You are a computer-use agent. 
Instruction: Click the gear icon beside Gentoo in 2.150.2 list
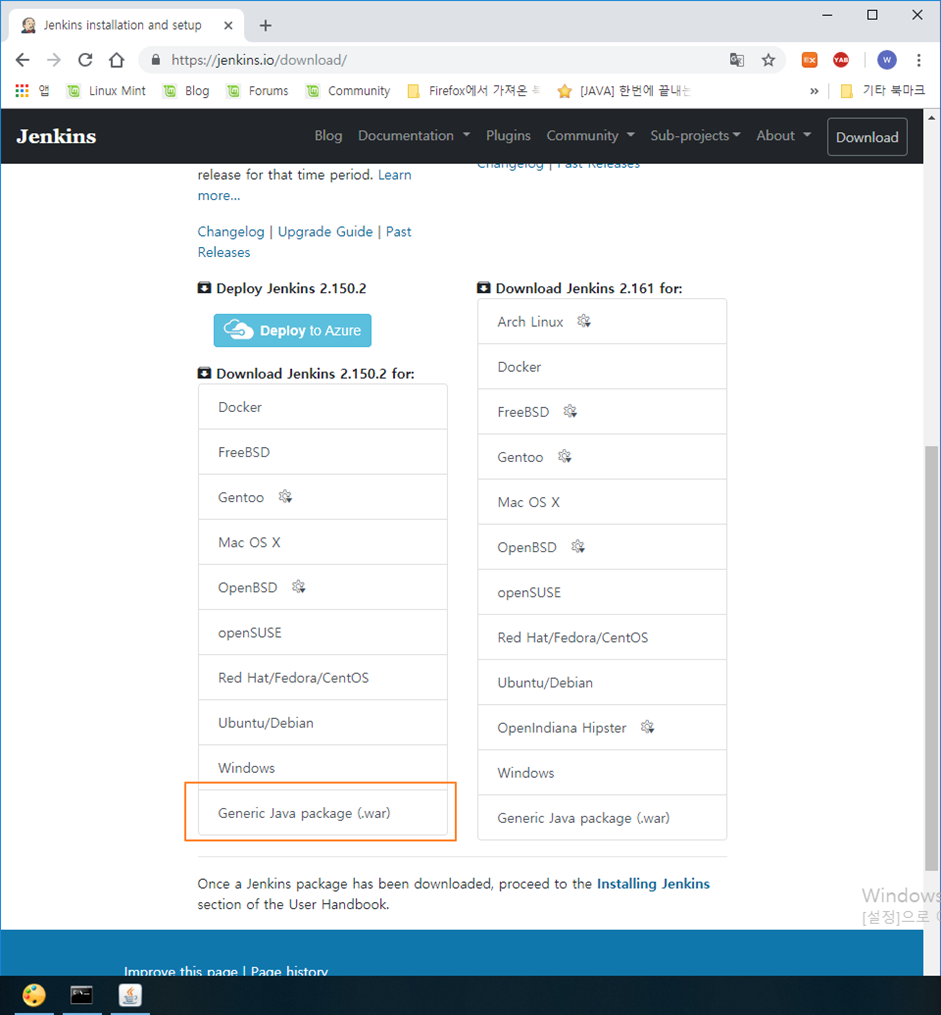pos(285,496)
